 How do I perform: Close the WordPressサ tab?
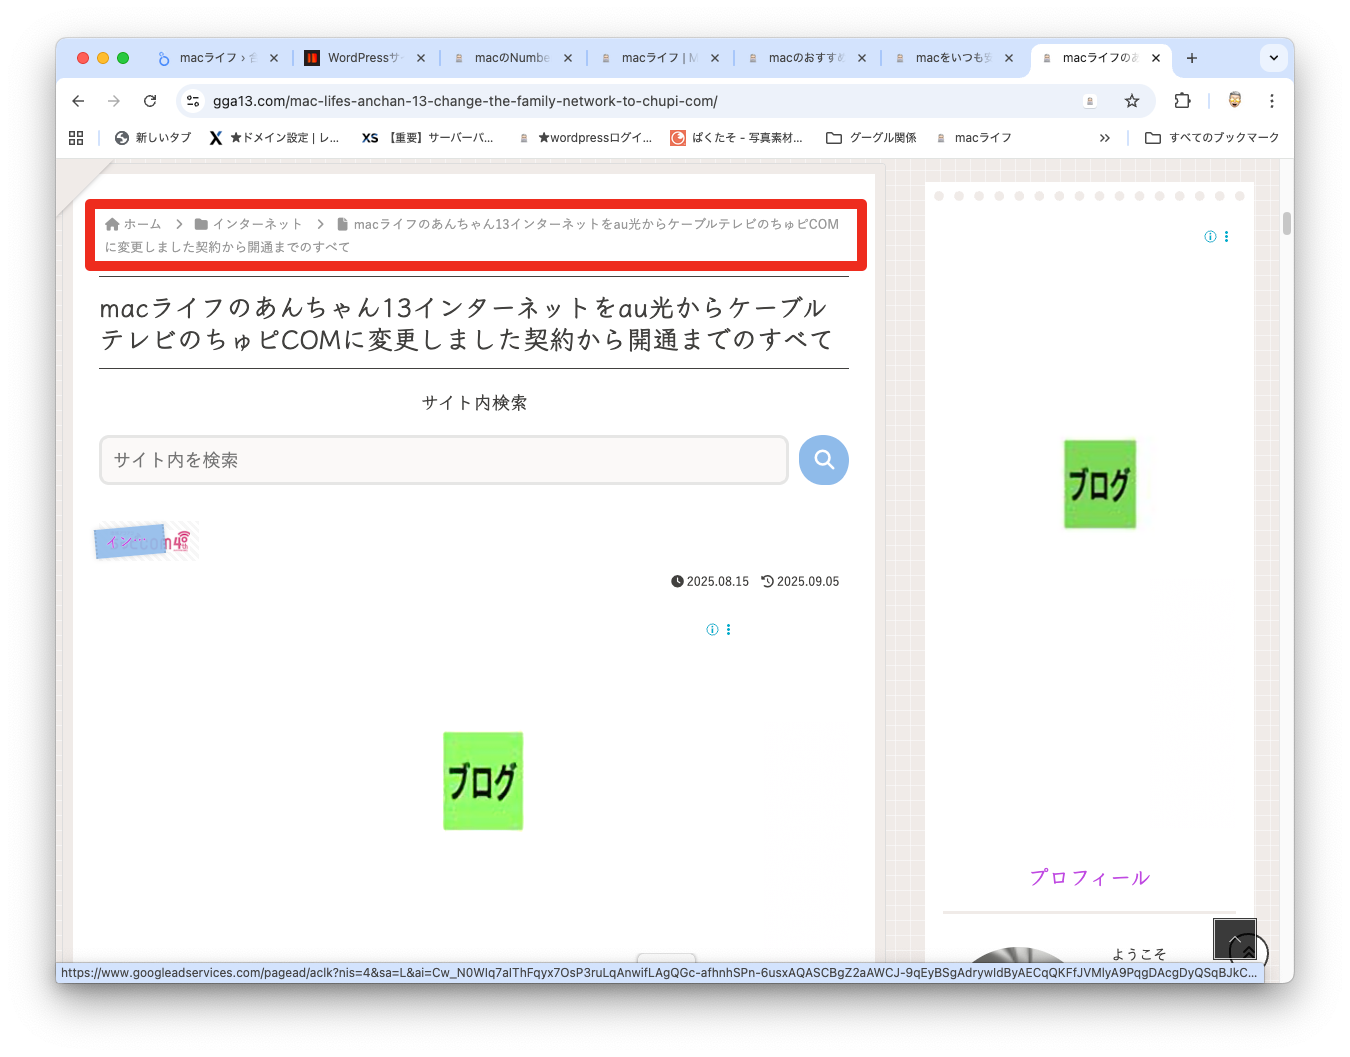(421, 58)
